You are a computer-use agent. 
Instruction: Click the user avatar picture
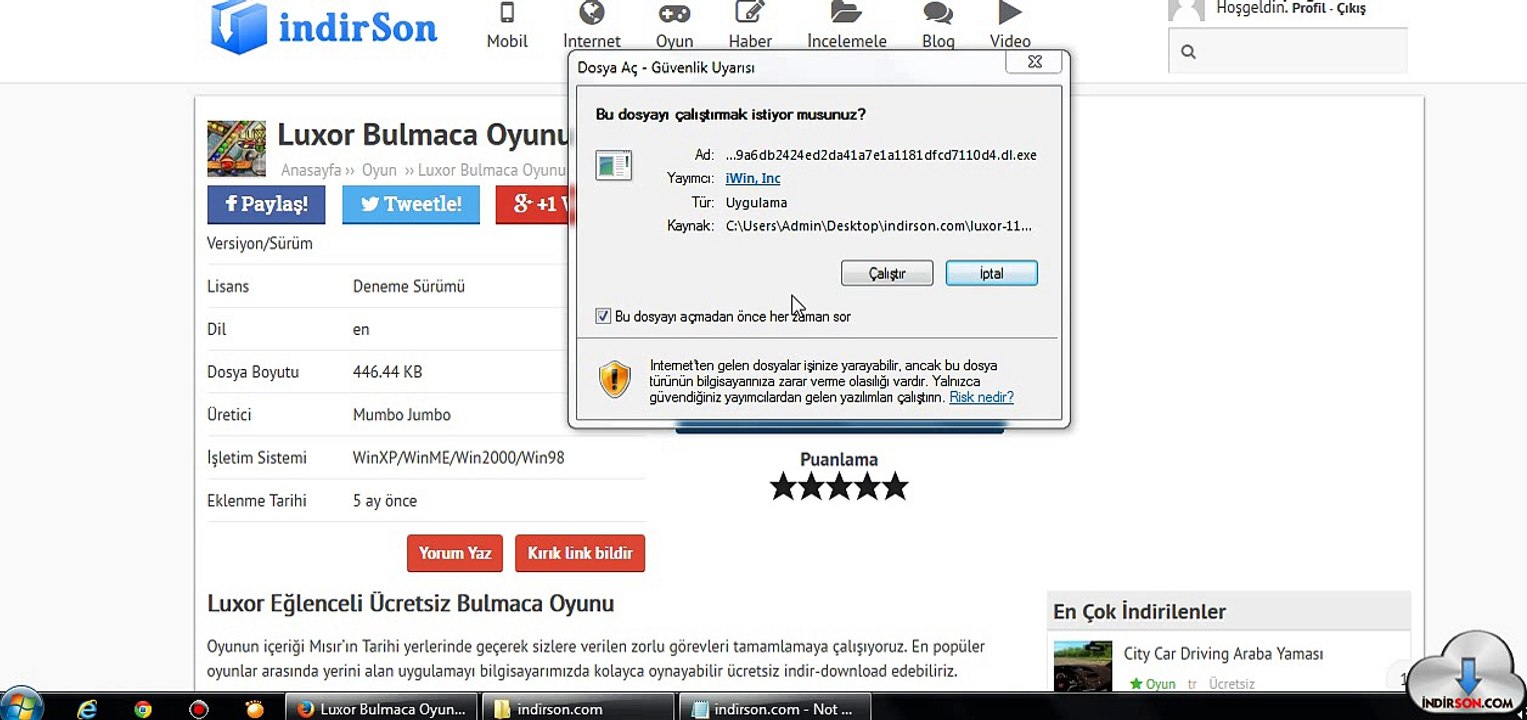click(x=1187, y=10)
